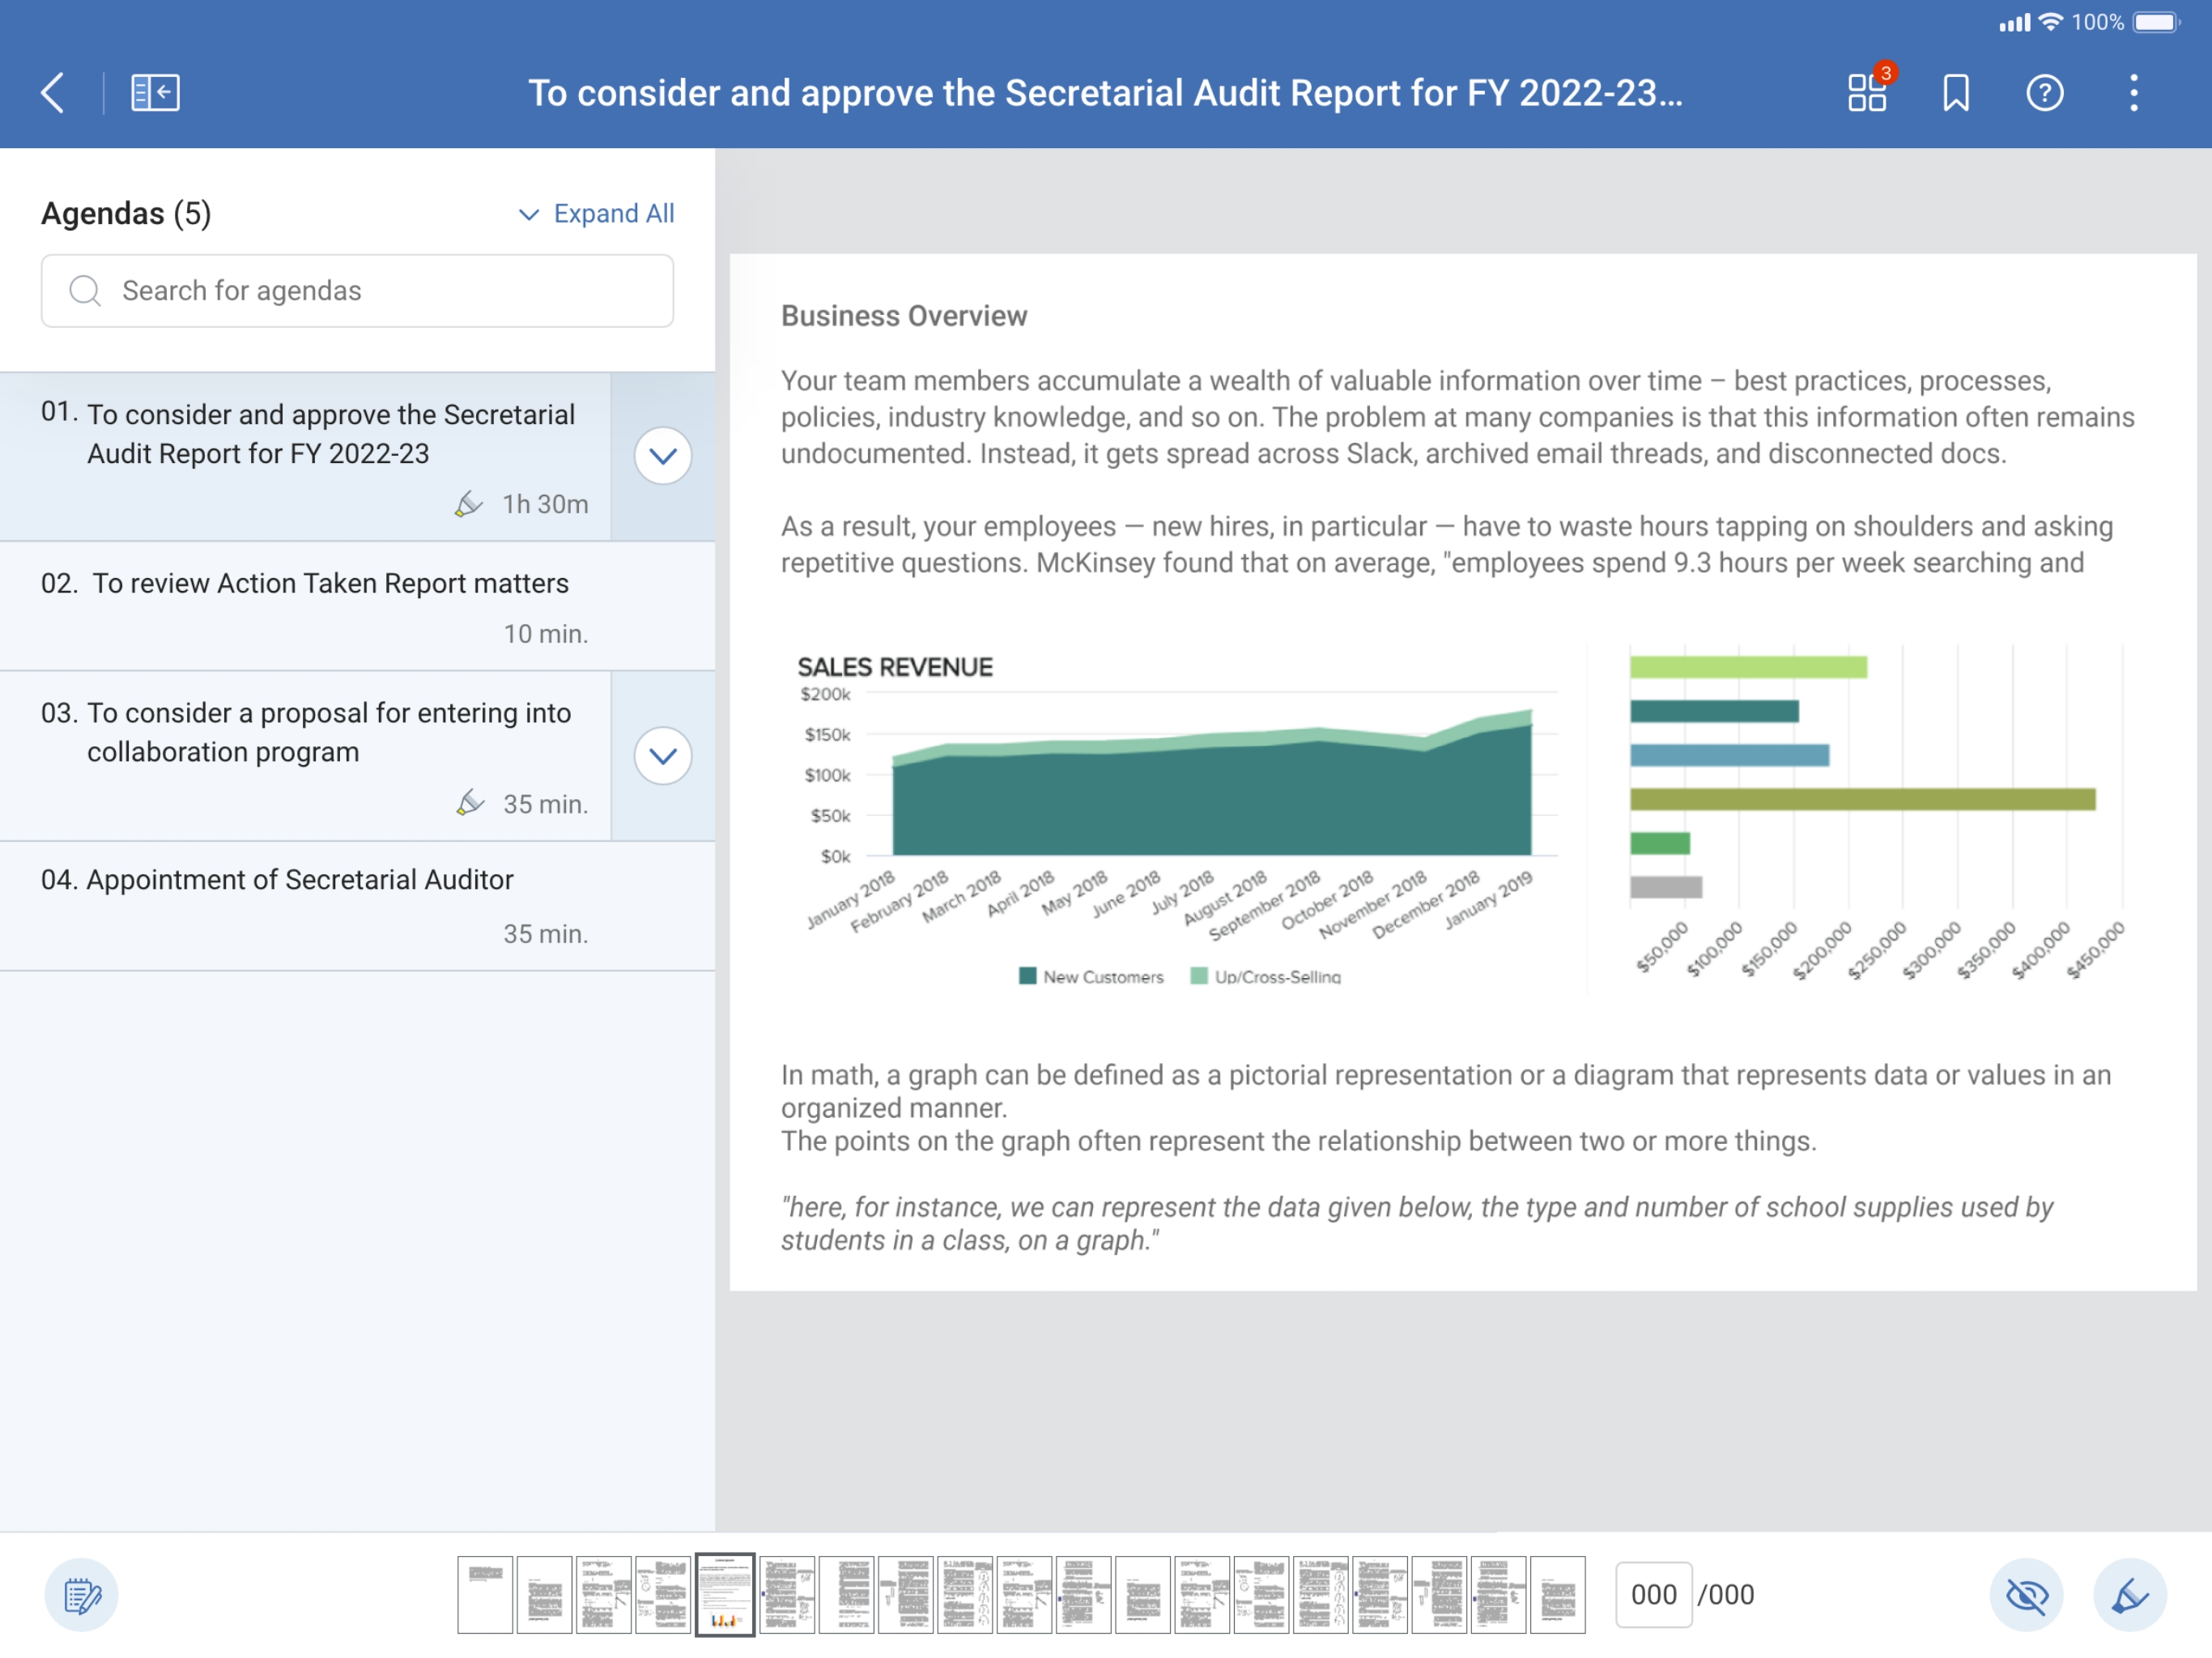Click the search magnifier icon

(85, 291)
